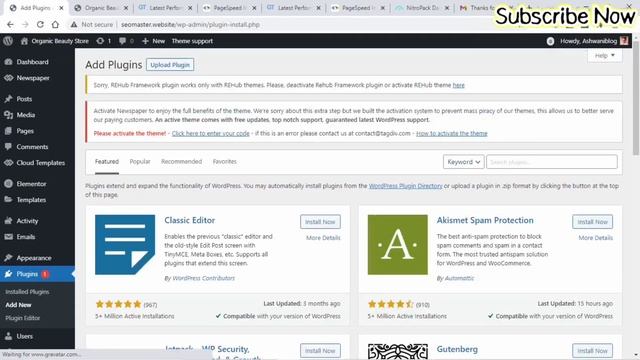Switch to Featured tab
The height and width of the screenshot is (360, 640).
tap(107, 162)
